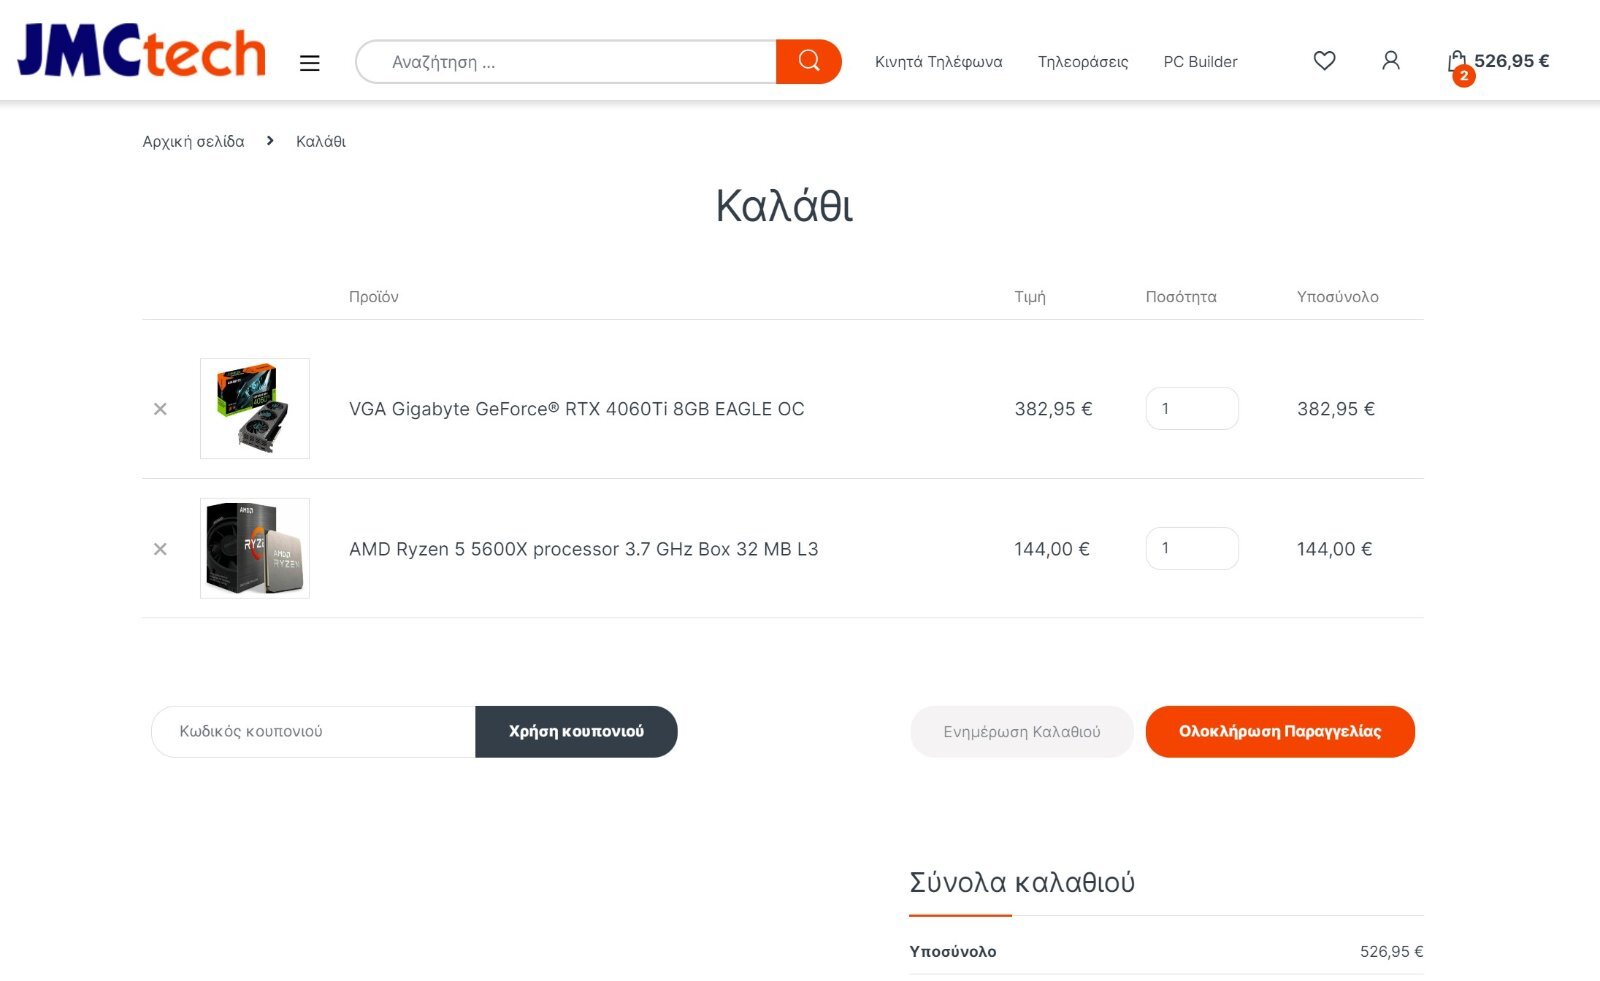Click Χρήση κουπονιού button
The image size is (1600, 981).
576,732
